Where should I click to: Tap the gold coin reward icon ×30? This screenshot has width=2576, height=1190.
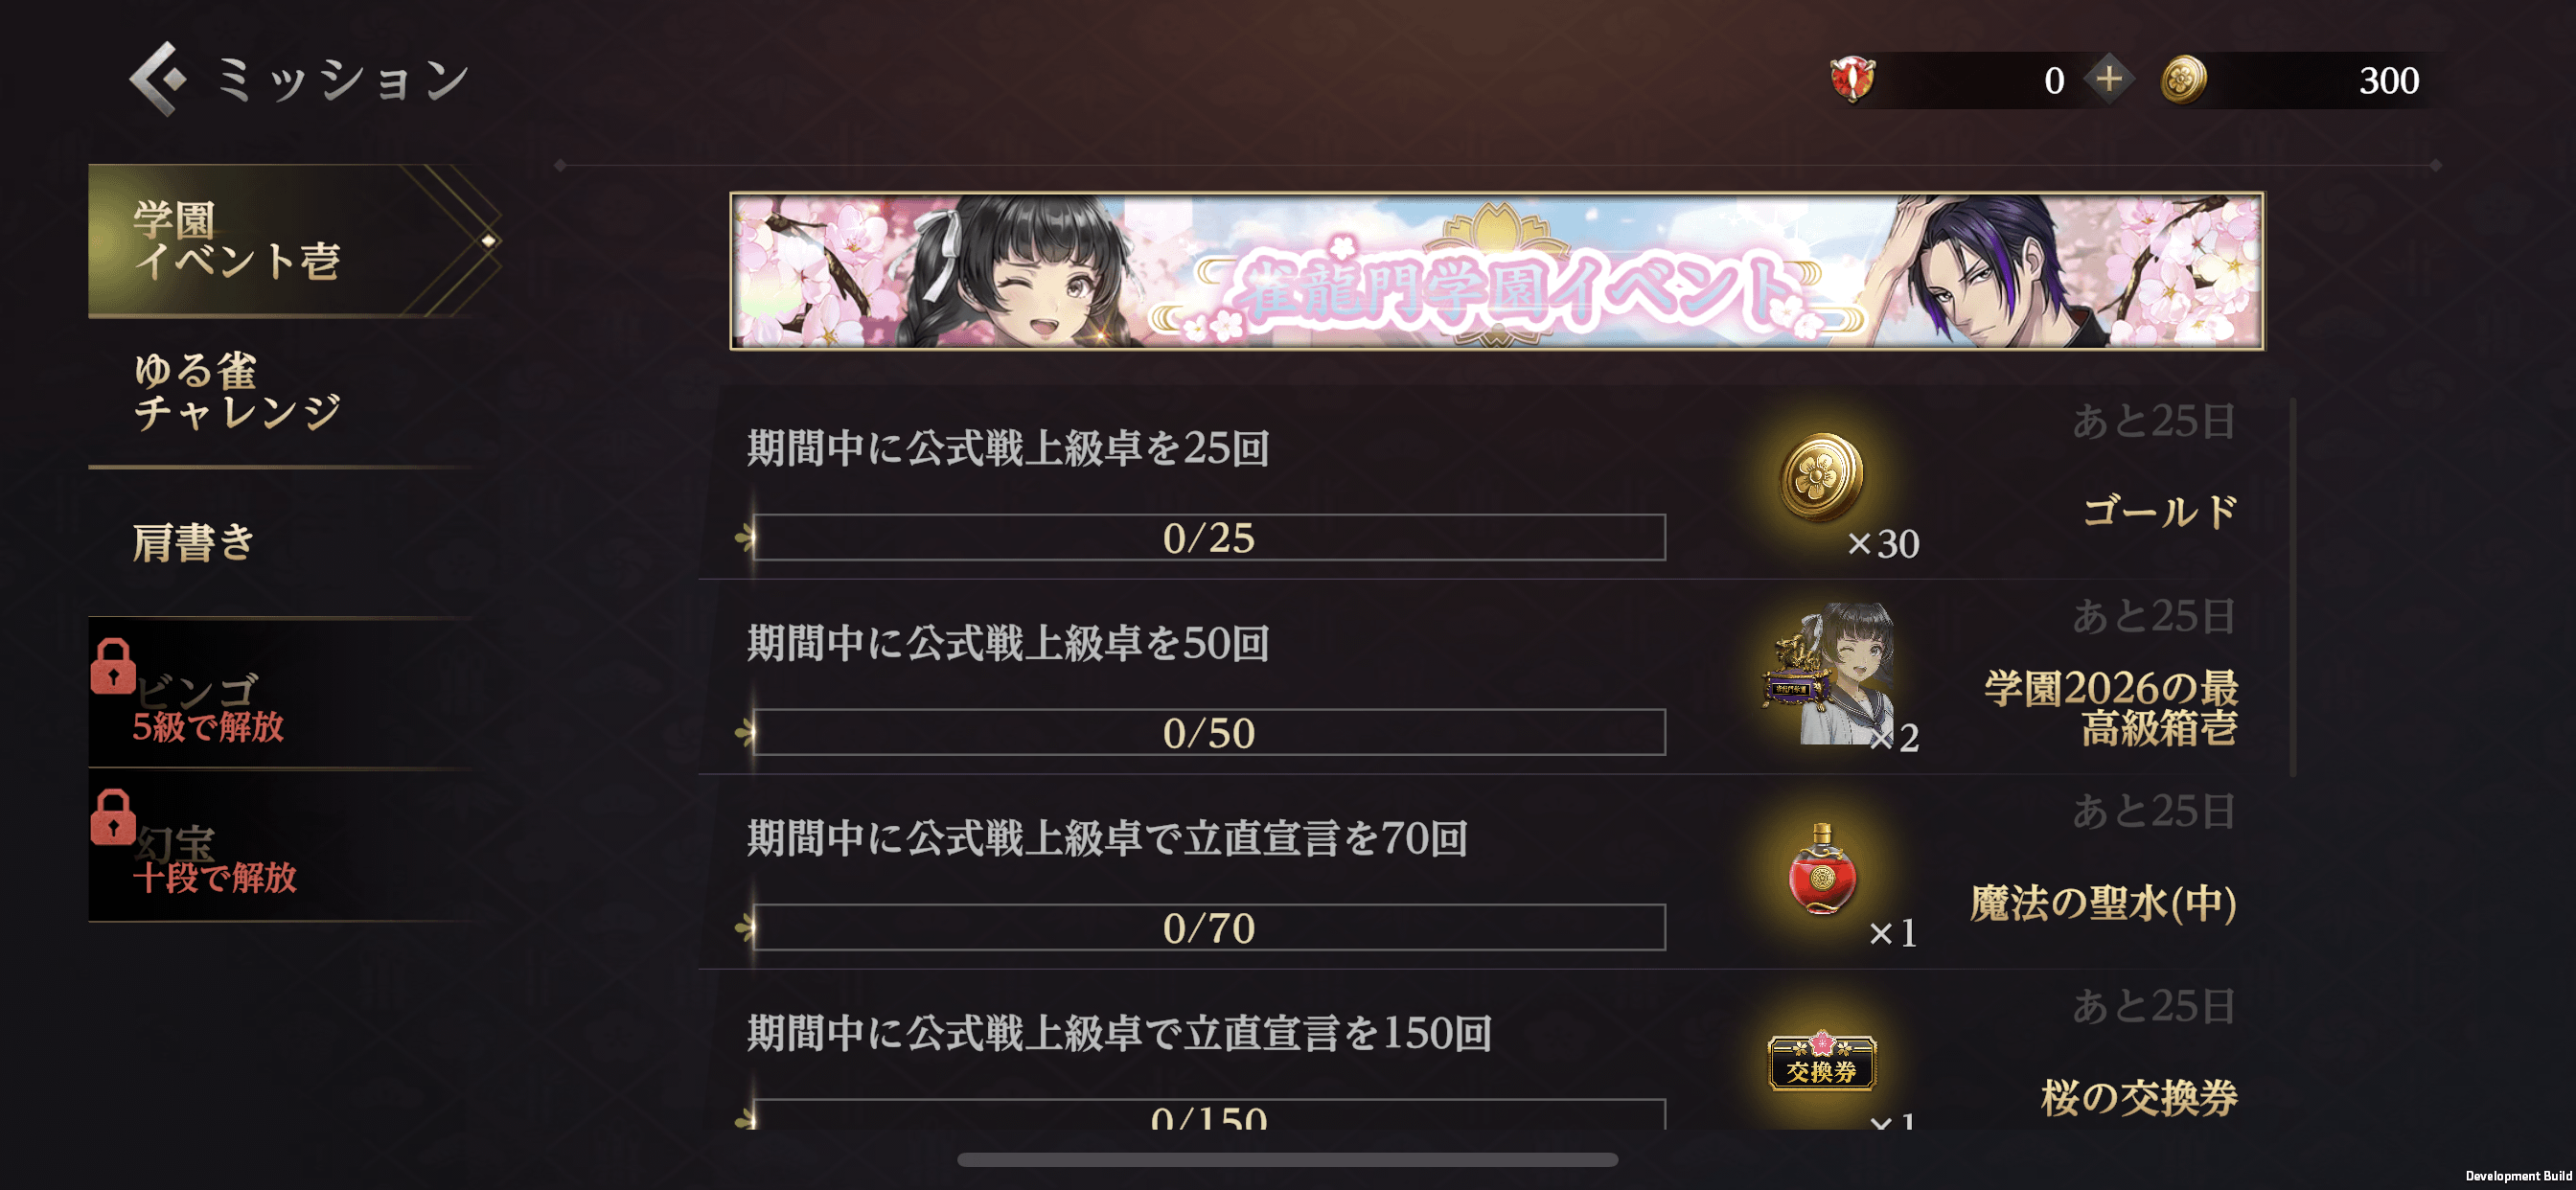click(x=1822, y=478)
